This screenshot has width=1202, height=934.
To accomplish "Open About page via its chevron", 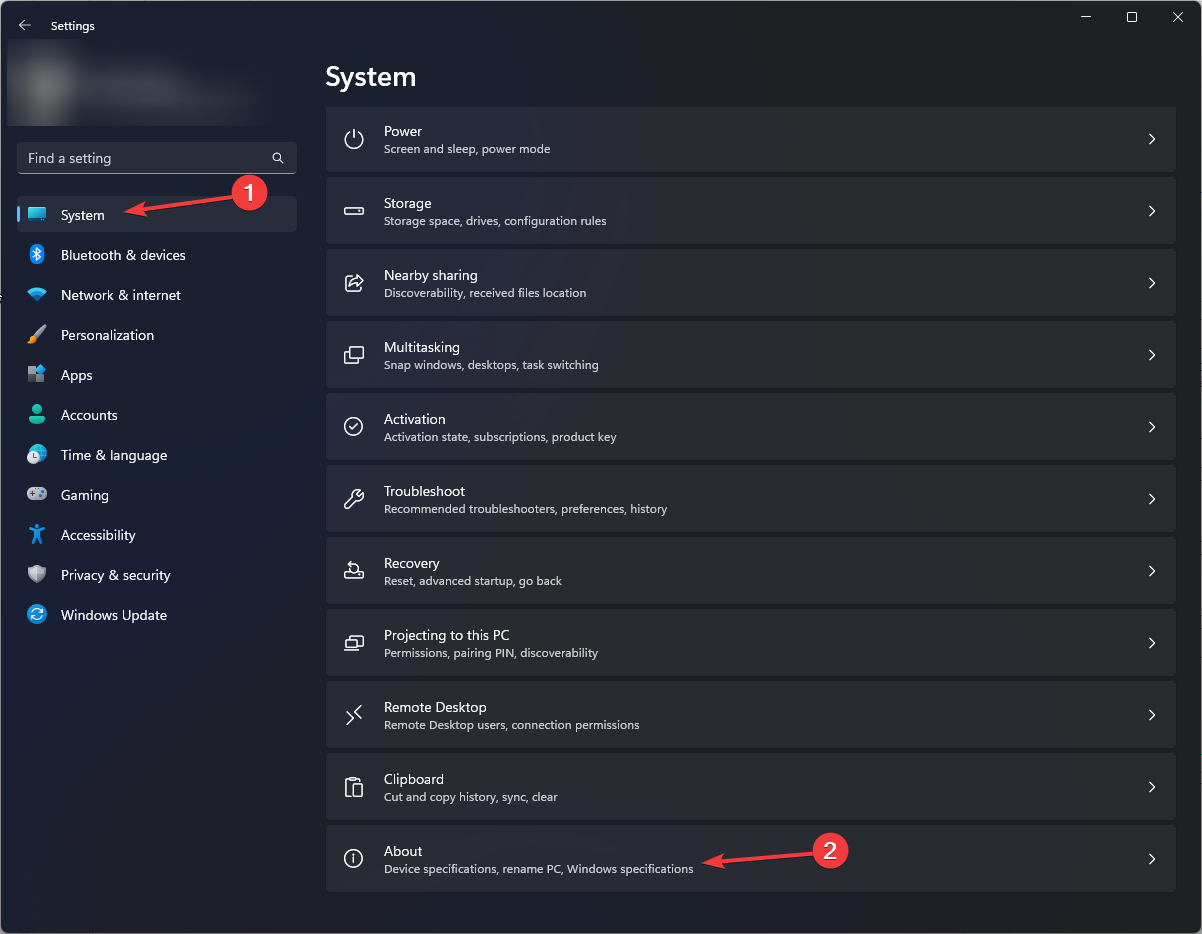I will (1152, 860).
